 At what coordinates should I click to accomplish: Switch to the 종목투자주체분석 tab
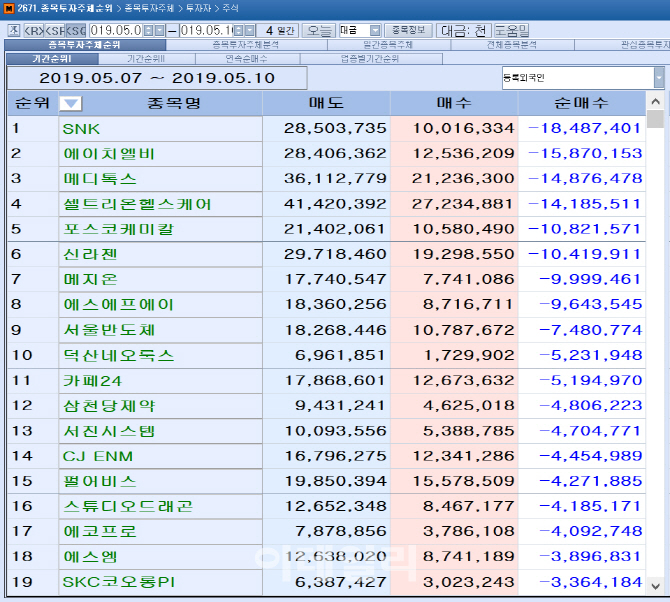pyautogui.click(x=246, y=45)
